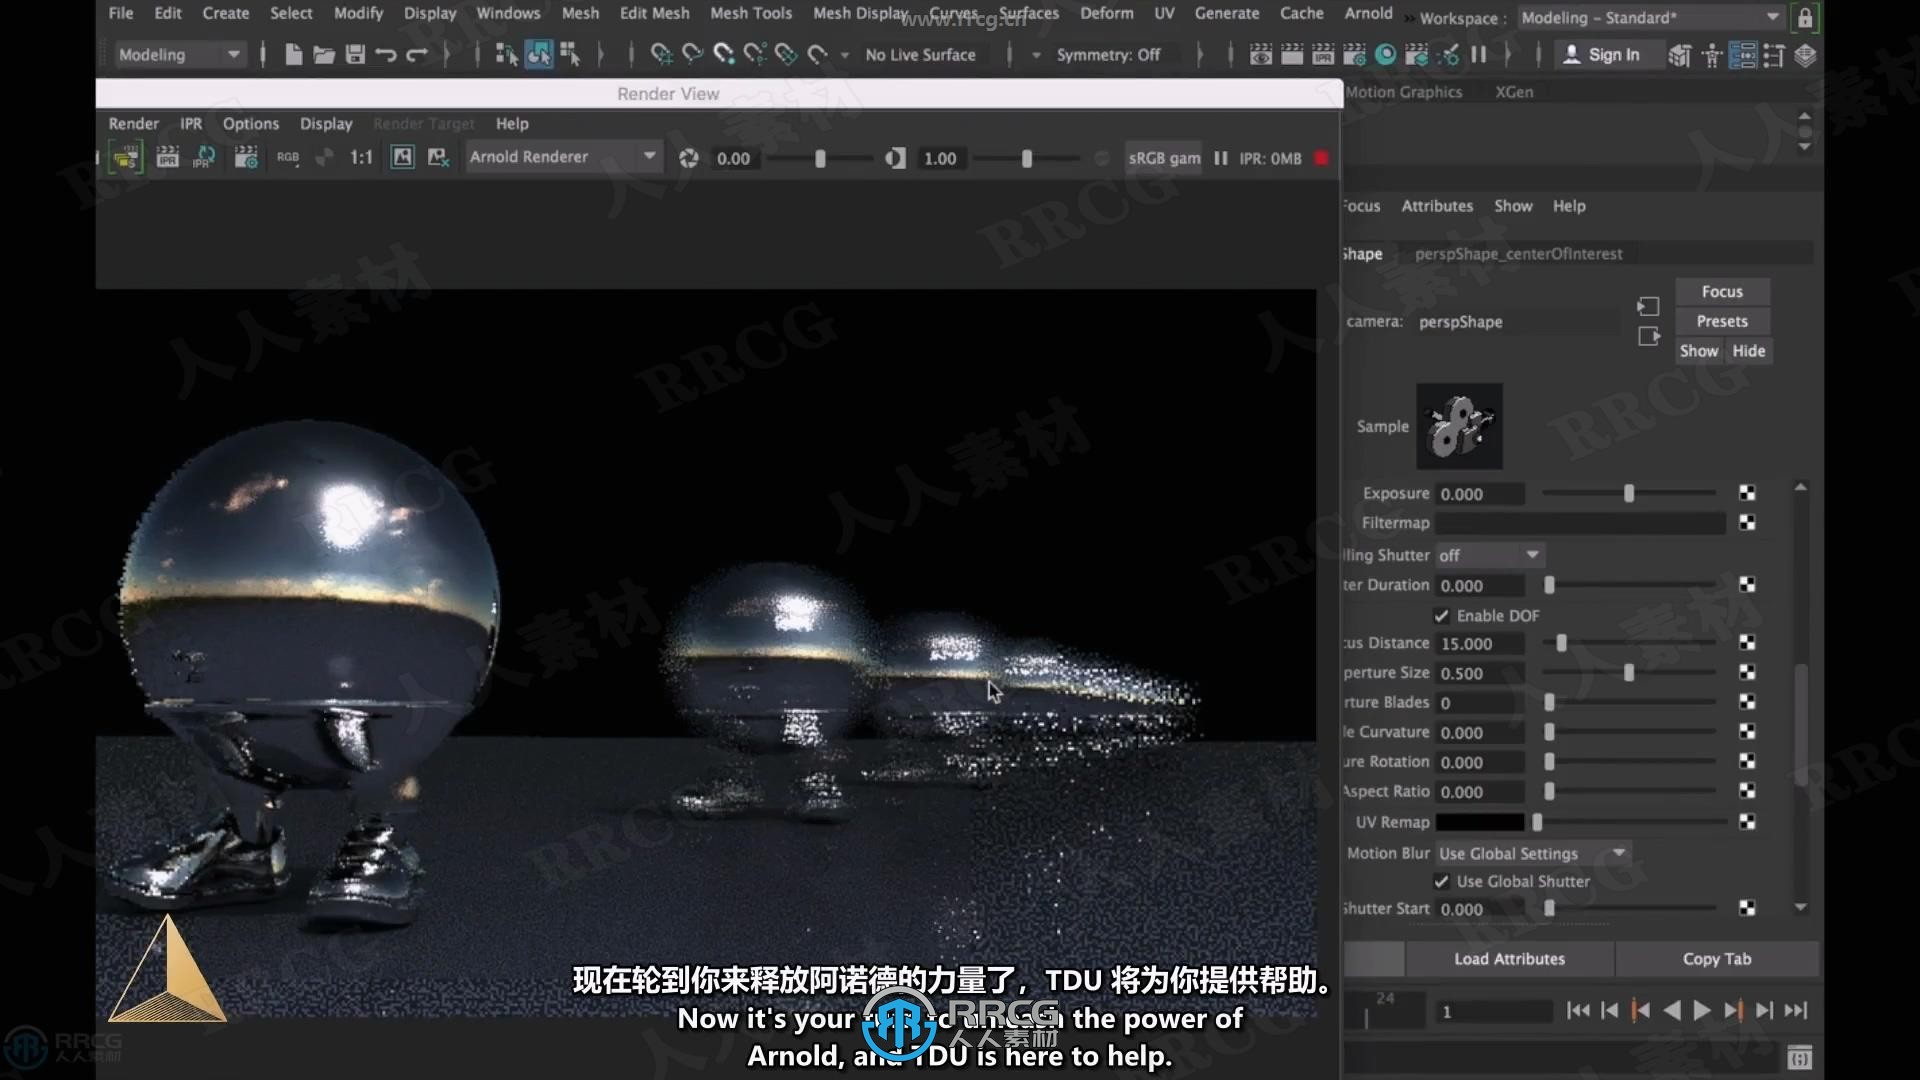Screen dimensions: 1920x1080
Task: Toggle RGB channels display button
Action: [x=288, y=157]
